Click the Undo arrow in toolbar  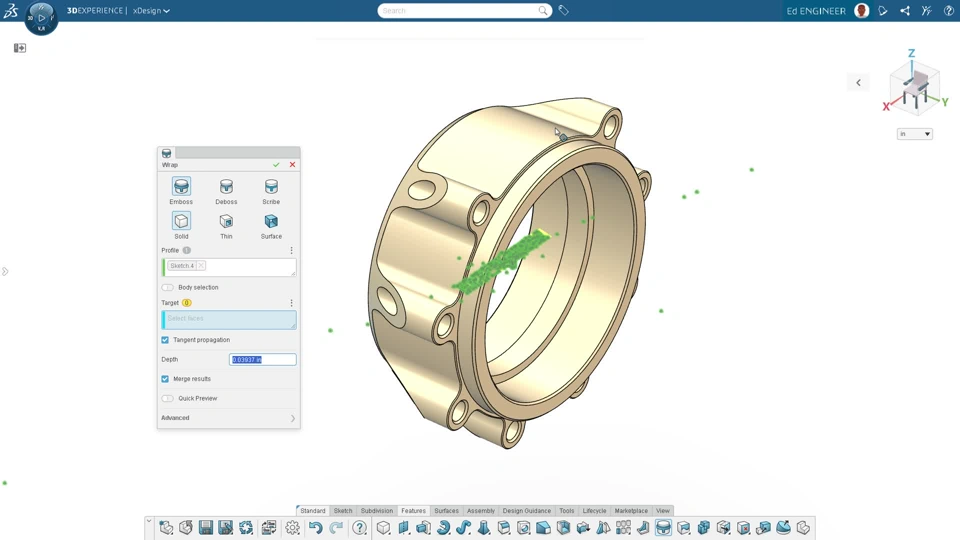[x=315, y=528]
